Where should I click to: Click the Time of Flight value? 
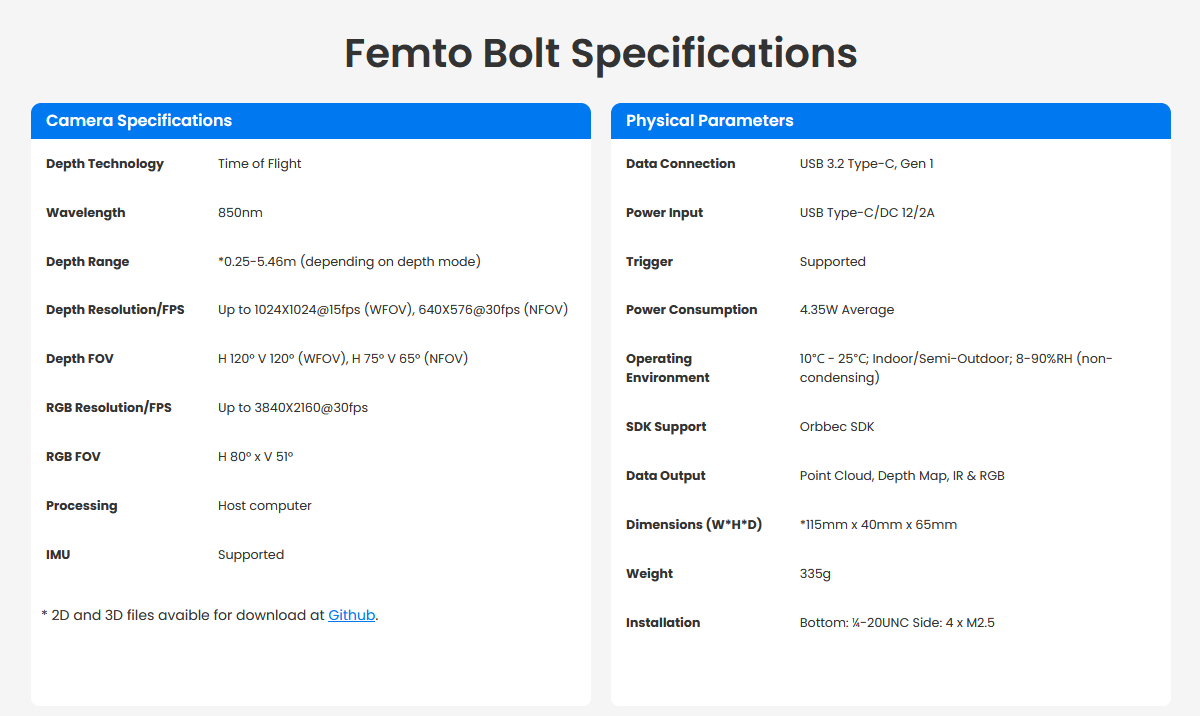[259, 164]
